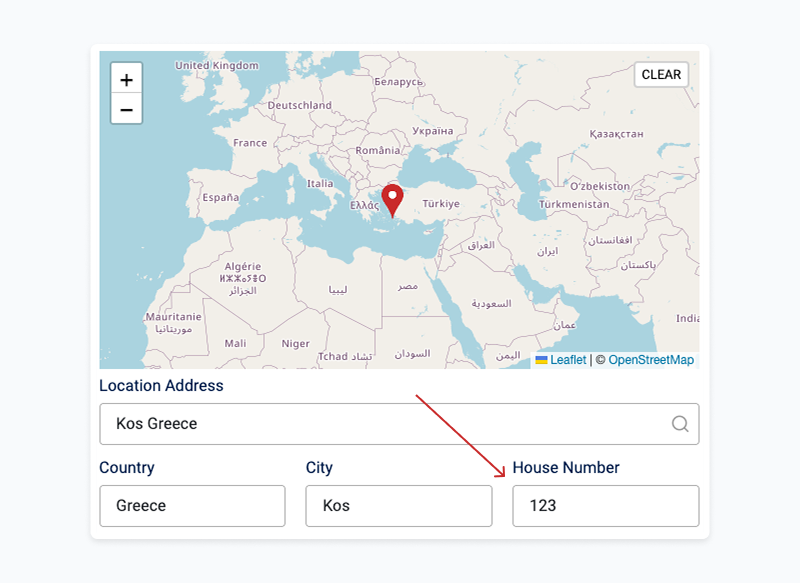Click the City field containing Kos
The width and height of the screenshot is (800, 583).
(398, 506)
